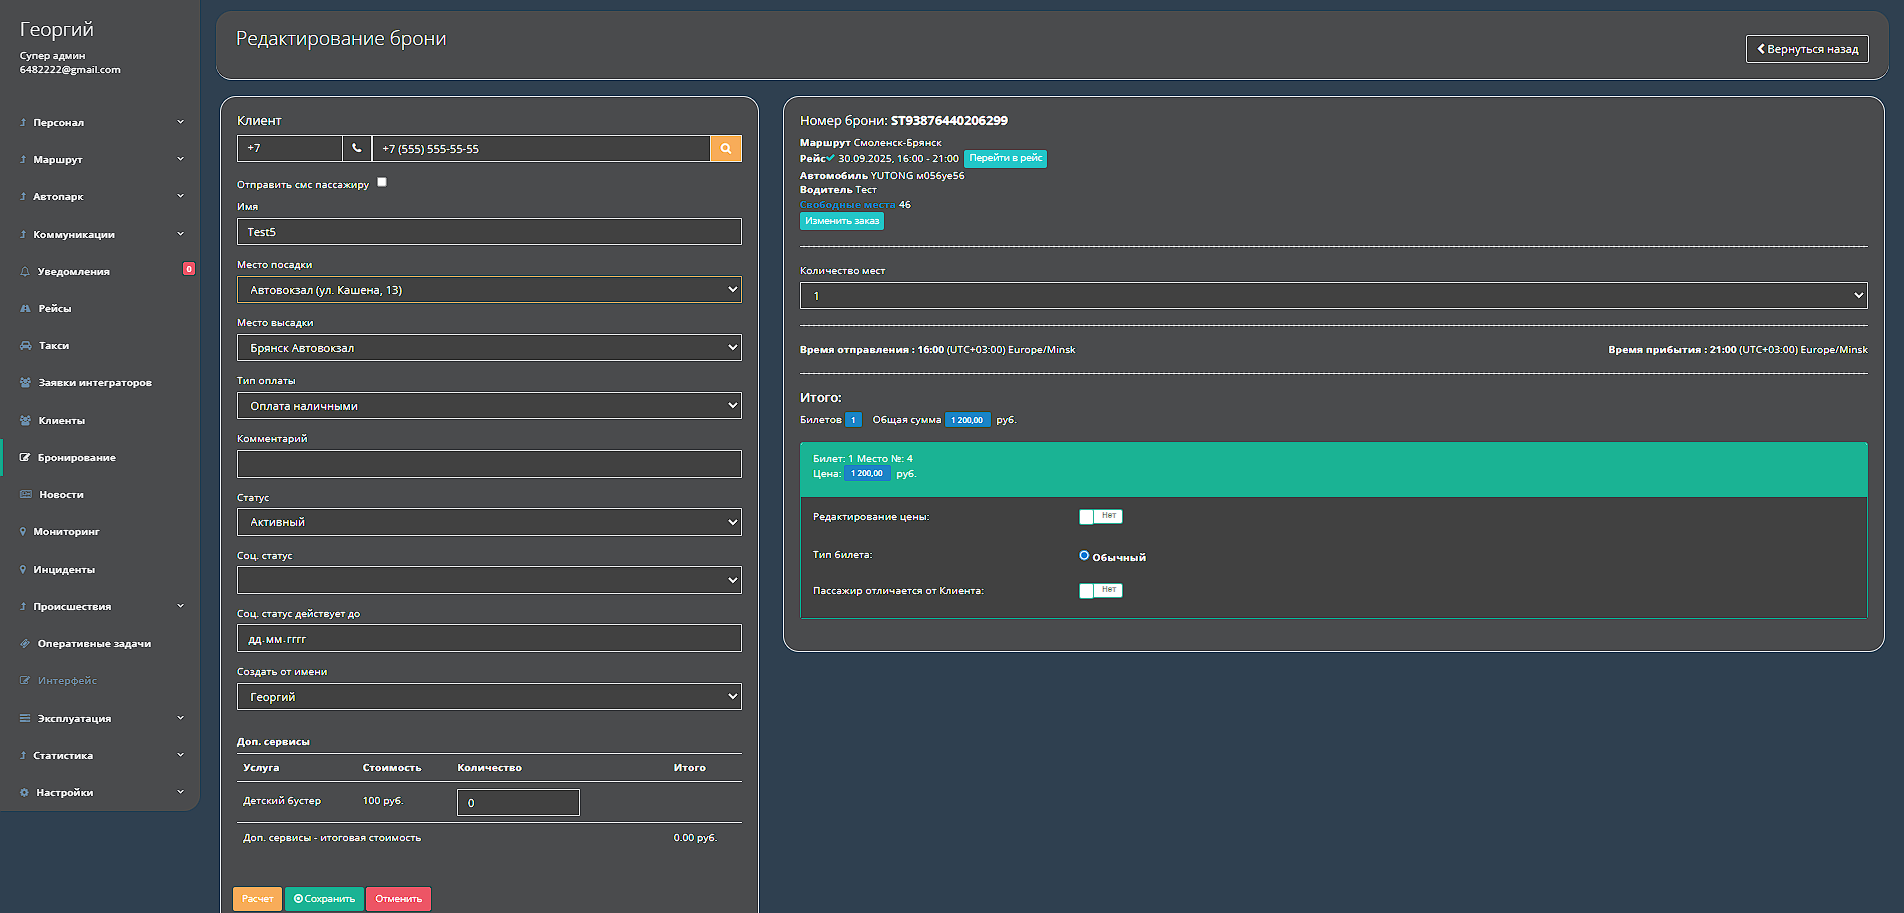Enable the send SMS to passenger checkbox
This screenshot has width=1904, height=913.
tap(382, 182)
